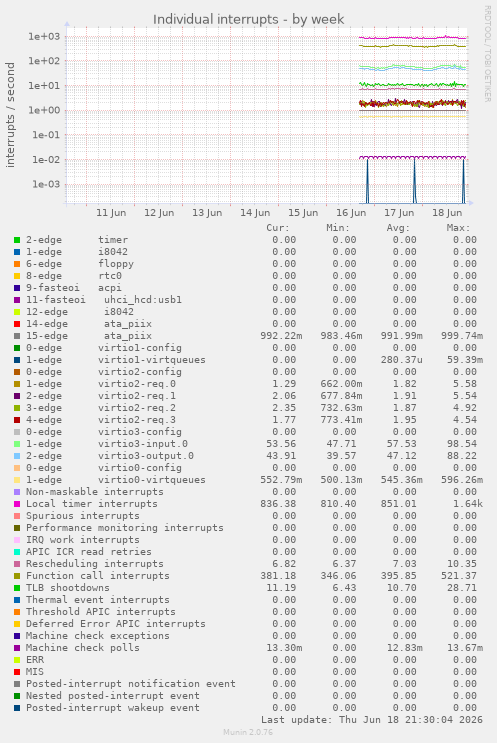Click the TLB shootdowns green swatch

[x=17, y=588]
